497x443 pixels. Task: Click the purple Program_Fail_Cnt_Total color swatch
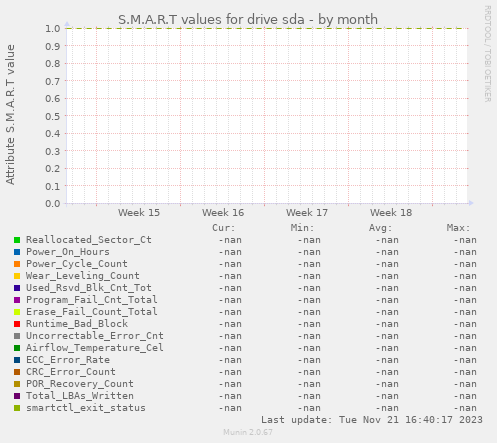17,300
